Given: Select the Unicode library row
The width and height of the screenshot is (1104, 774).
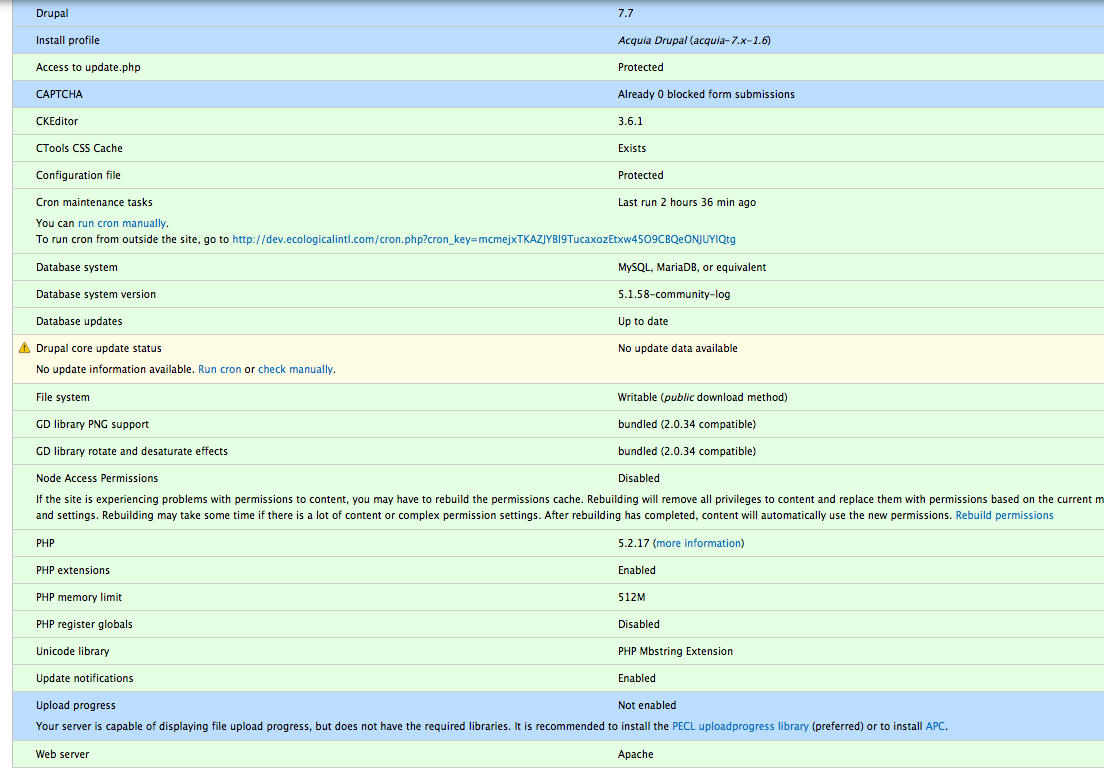Looking at the screenshot, I should coord(558,651).
